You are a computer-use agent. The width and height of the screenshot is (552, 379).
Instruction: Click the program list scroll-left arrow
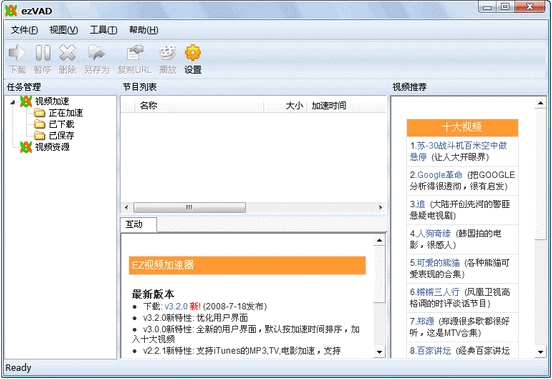pyautogui.click(x=127, y=207)
